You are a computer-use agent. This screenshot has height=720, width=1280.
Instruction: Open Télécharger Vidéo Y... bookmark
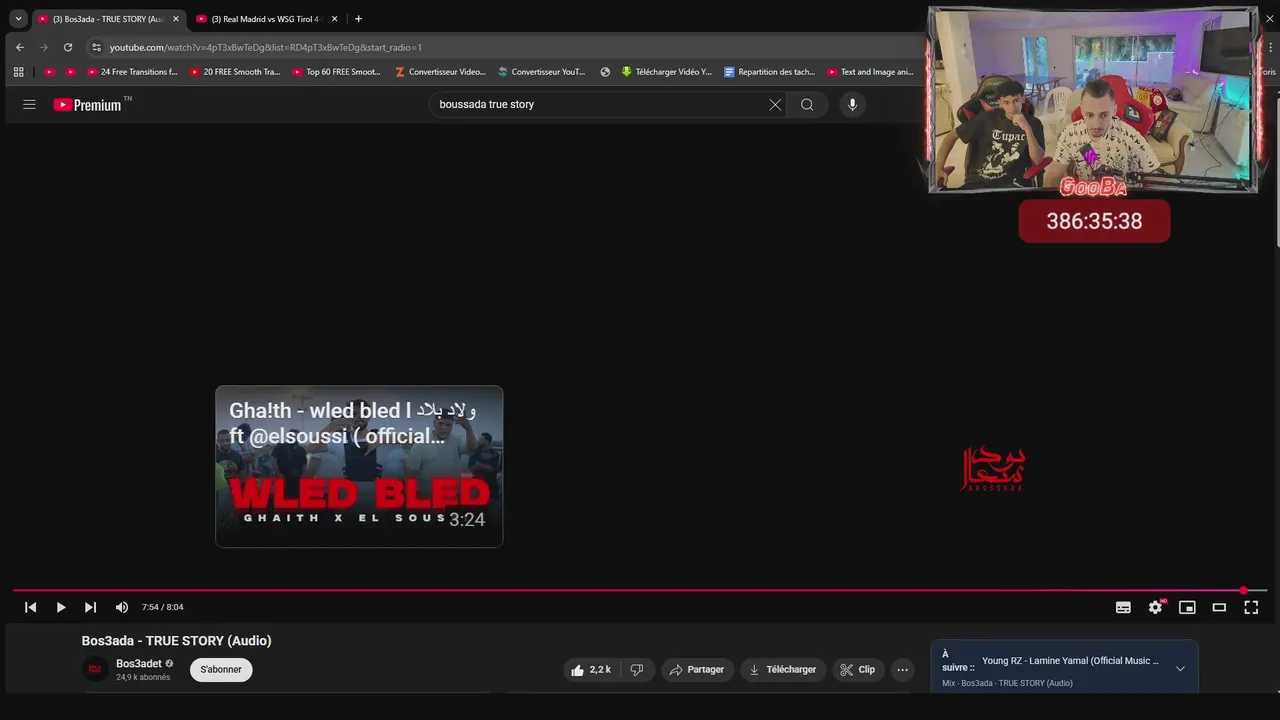(667, 72)
